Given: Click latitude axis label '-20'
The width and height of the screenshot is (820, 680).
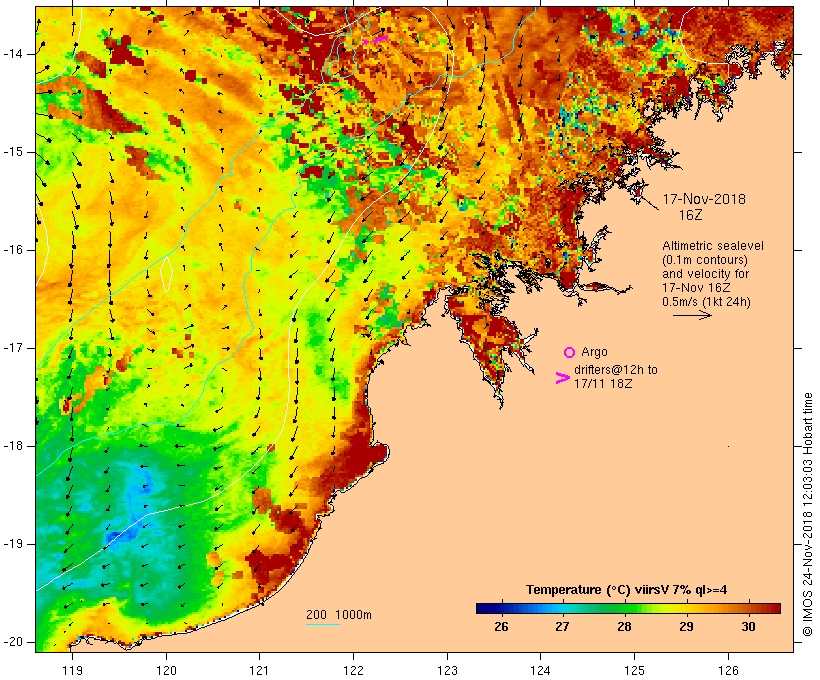Looking at the screenshot, I should point(13,642).
